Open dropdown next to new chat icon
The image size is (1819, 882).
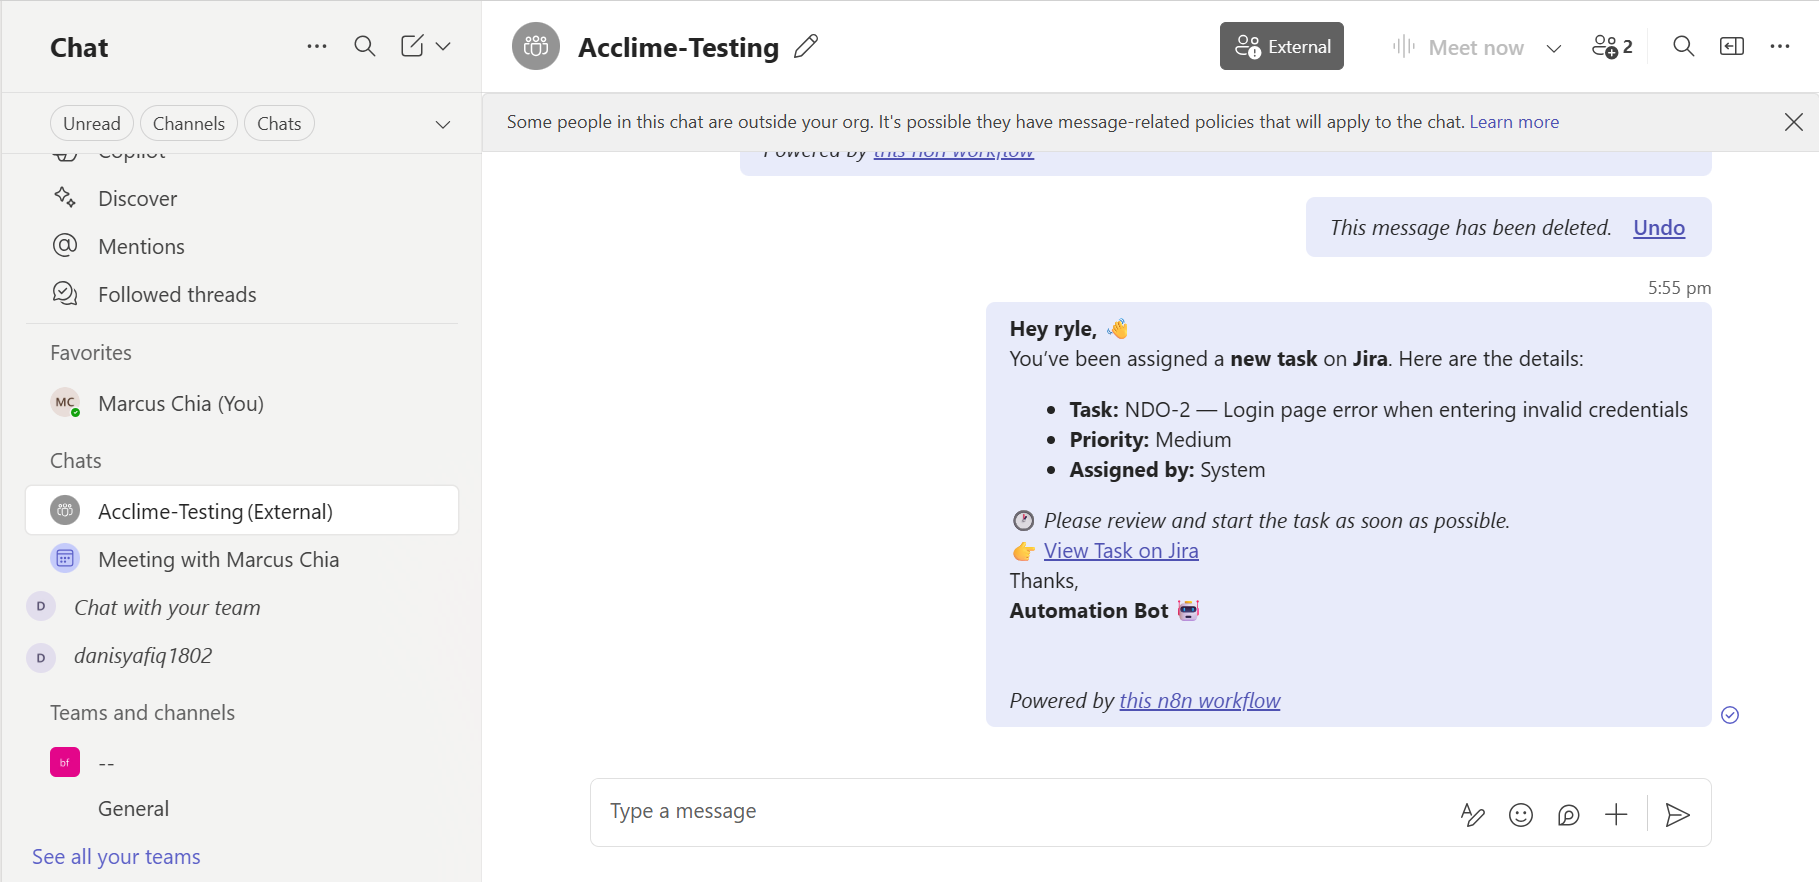pos(443,46)
